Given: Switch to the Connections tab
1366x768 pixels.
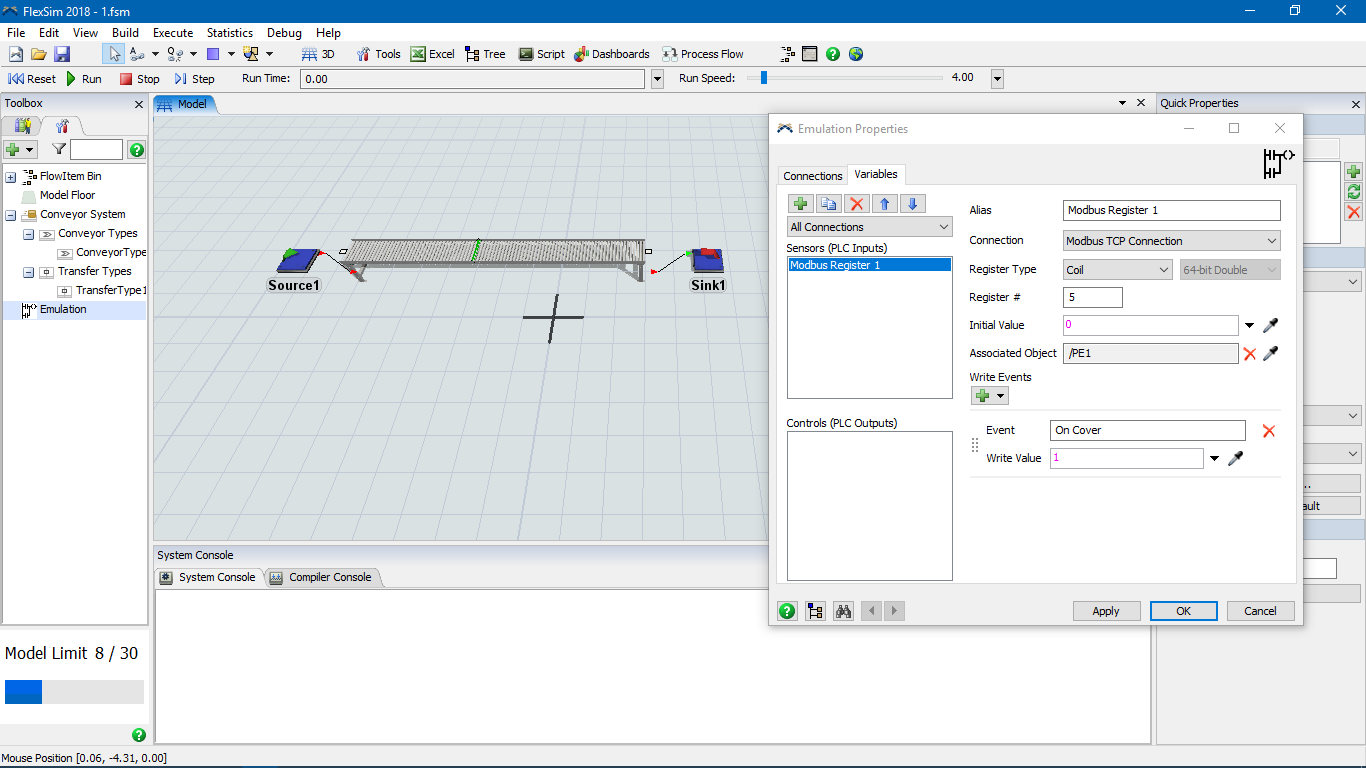Looking at the screenshot, I should [x=812, y=176].
